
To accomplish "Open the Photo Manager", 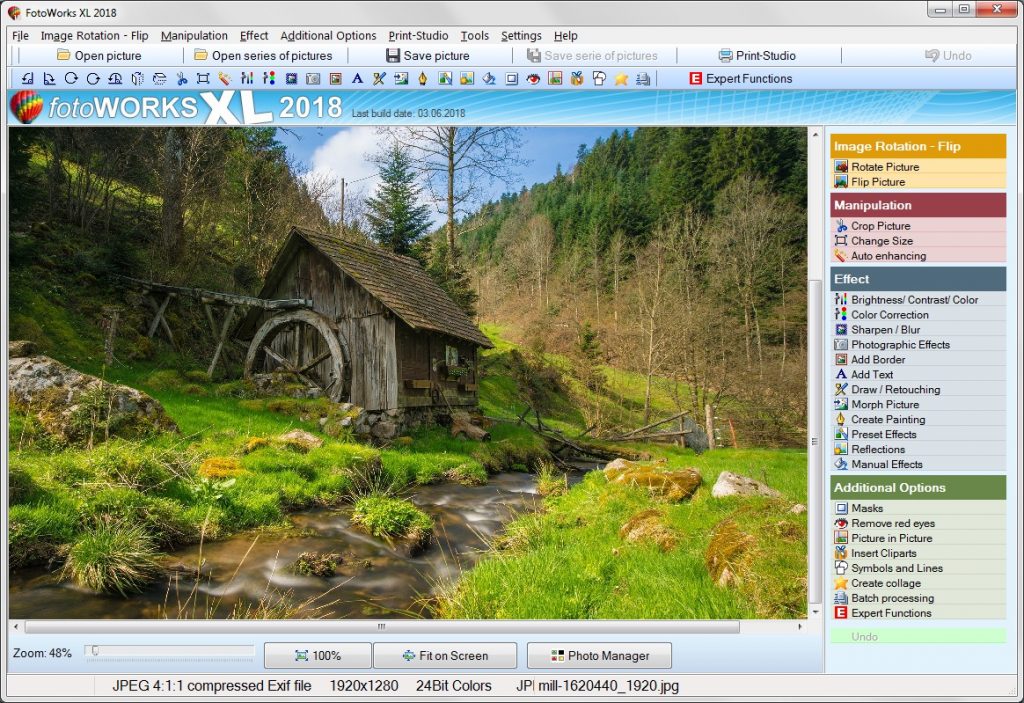I will coord(598,656).
